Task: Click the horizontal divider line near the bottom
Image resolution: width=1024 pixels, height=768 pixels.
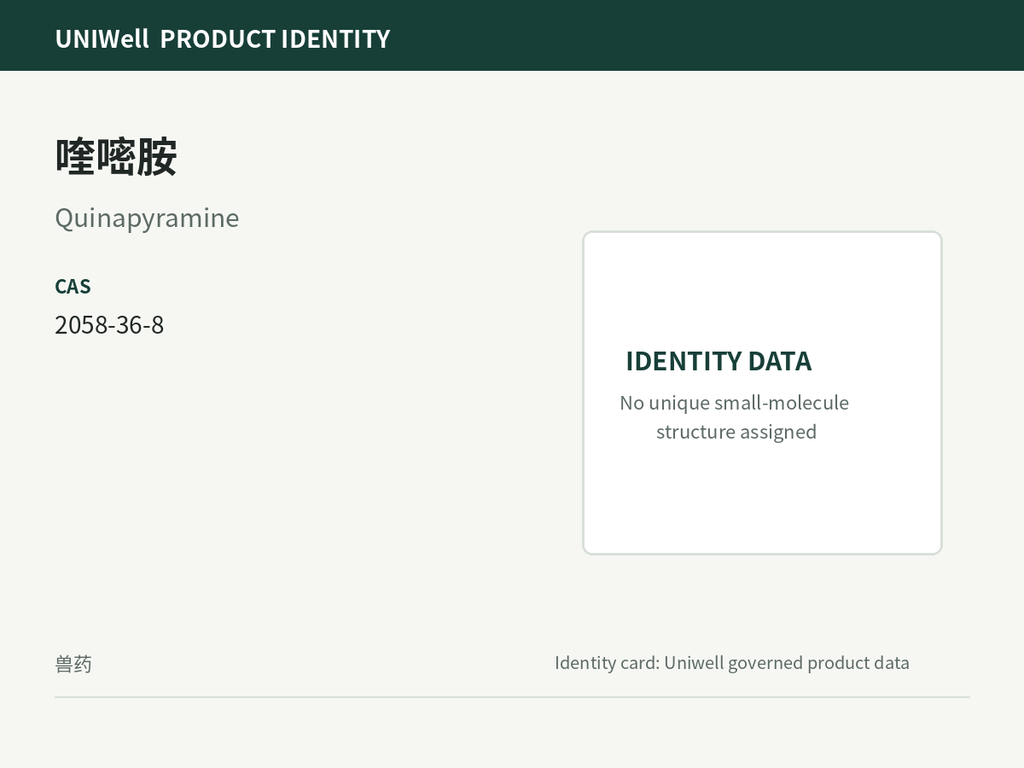Action: pyautogui.click(x=512, y=697)
